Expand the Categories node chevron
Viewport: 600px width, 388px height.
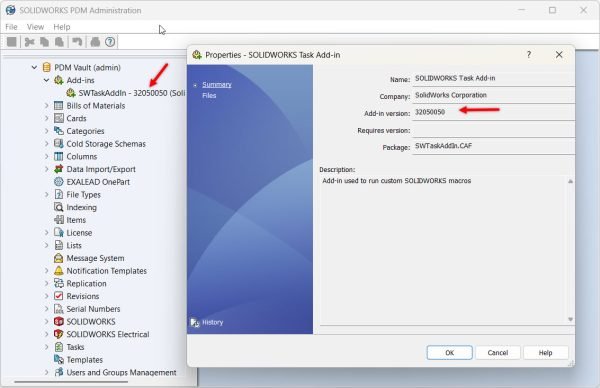click(x=47, y=131)
